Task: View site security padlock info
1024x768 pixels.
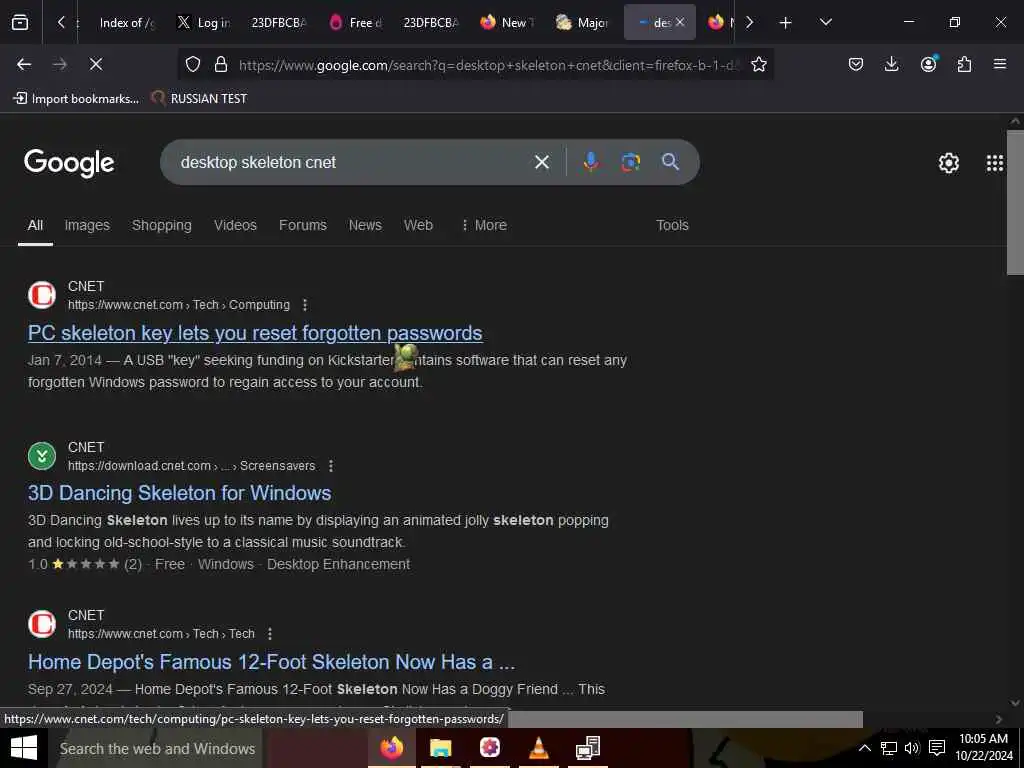Action: point(221,64)
